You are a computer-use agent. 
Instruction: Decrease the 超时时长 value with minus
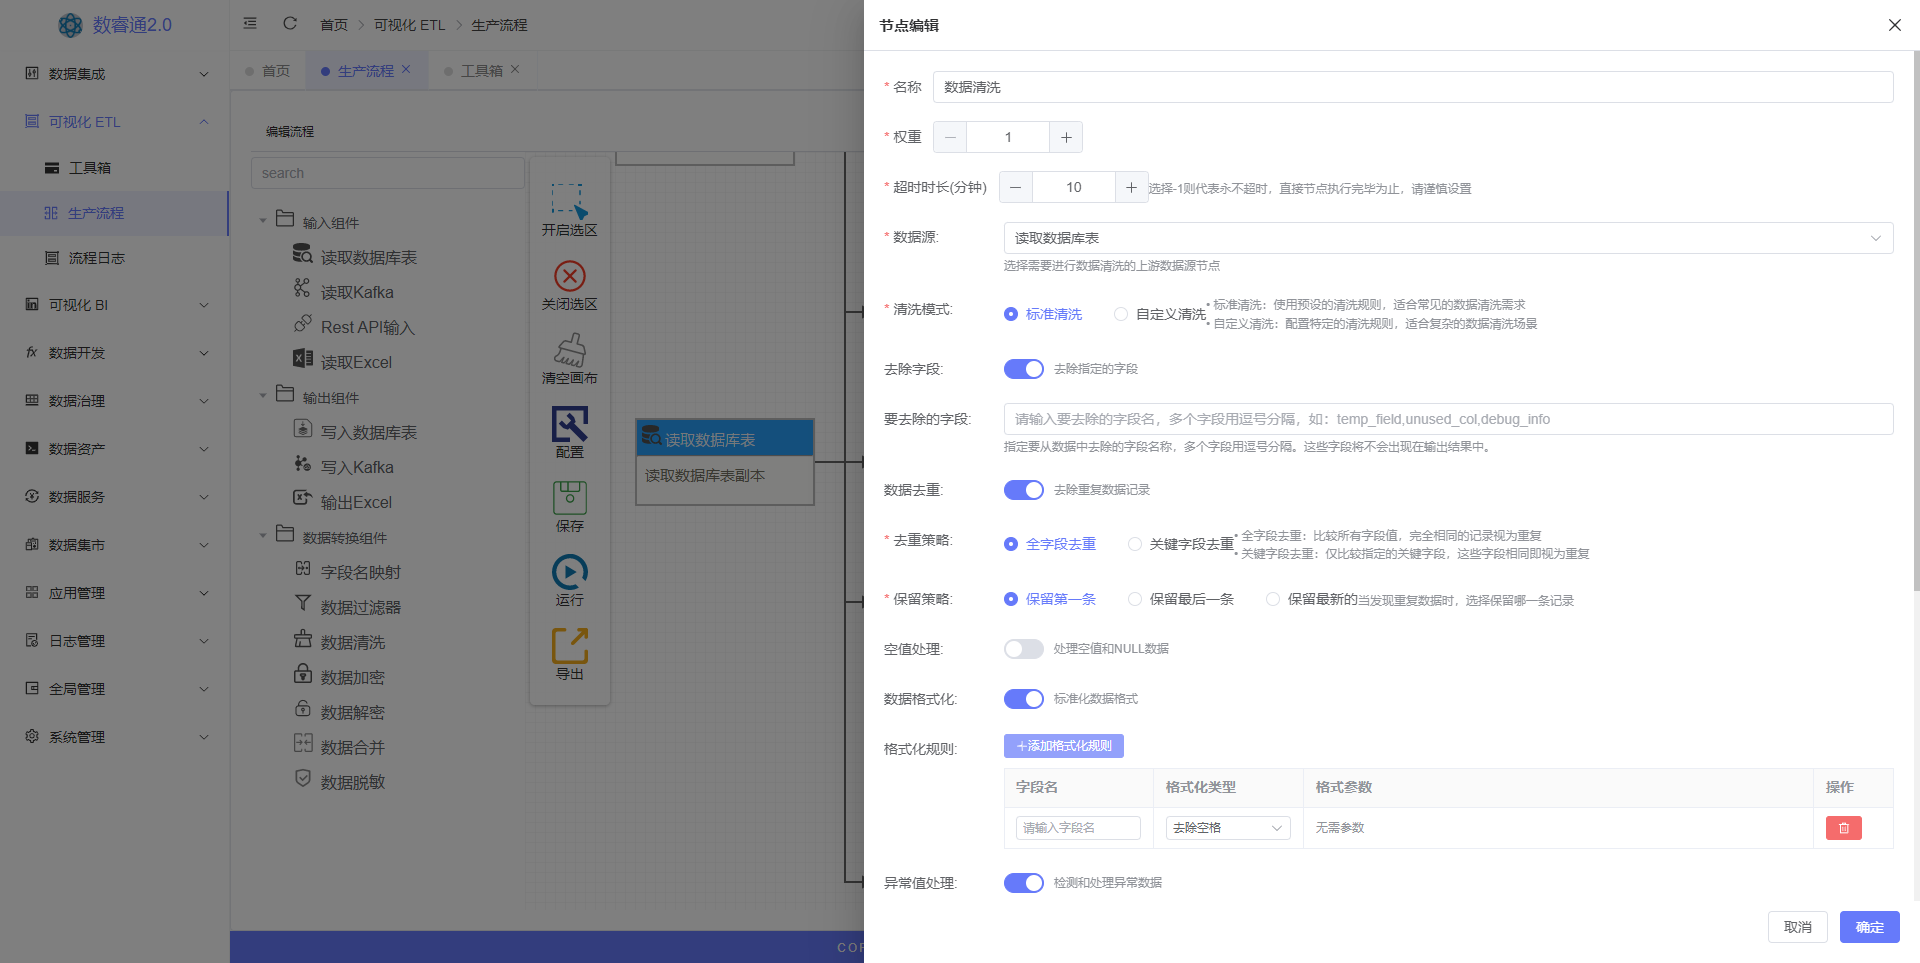click(1016, 187)
